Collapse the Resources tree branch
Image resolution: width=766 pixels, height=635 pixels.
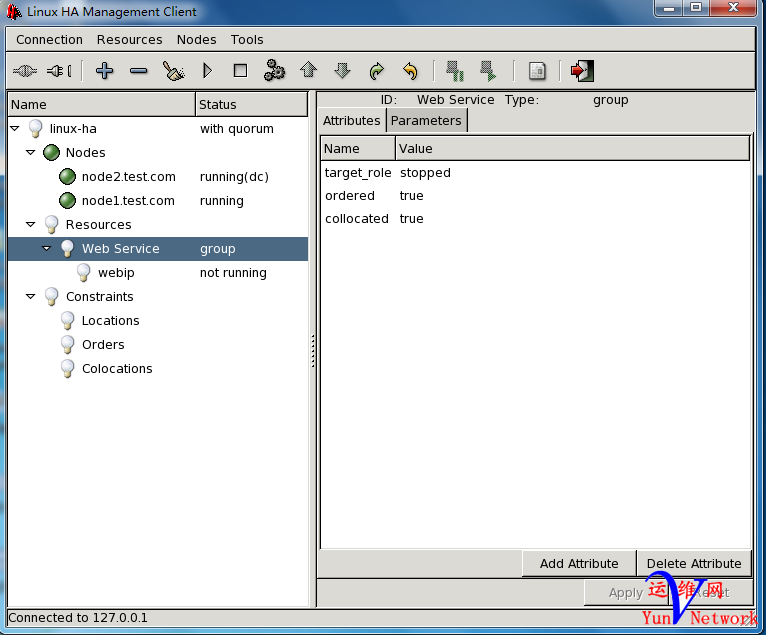30,224
